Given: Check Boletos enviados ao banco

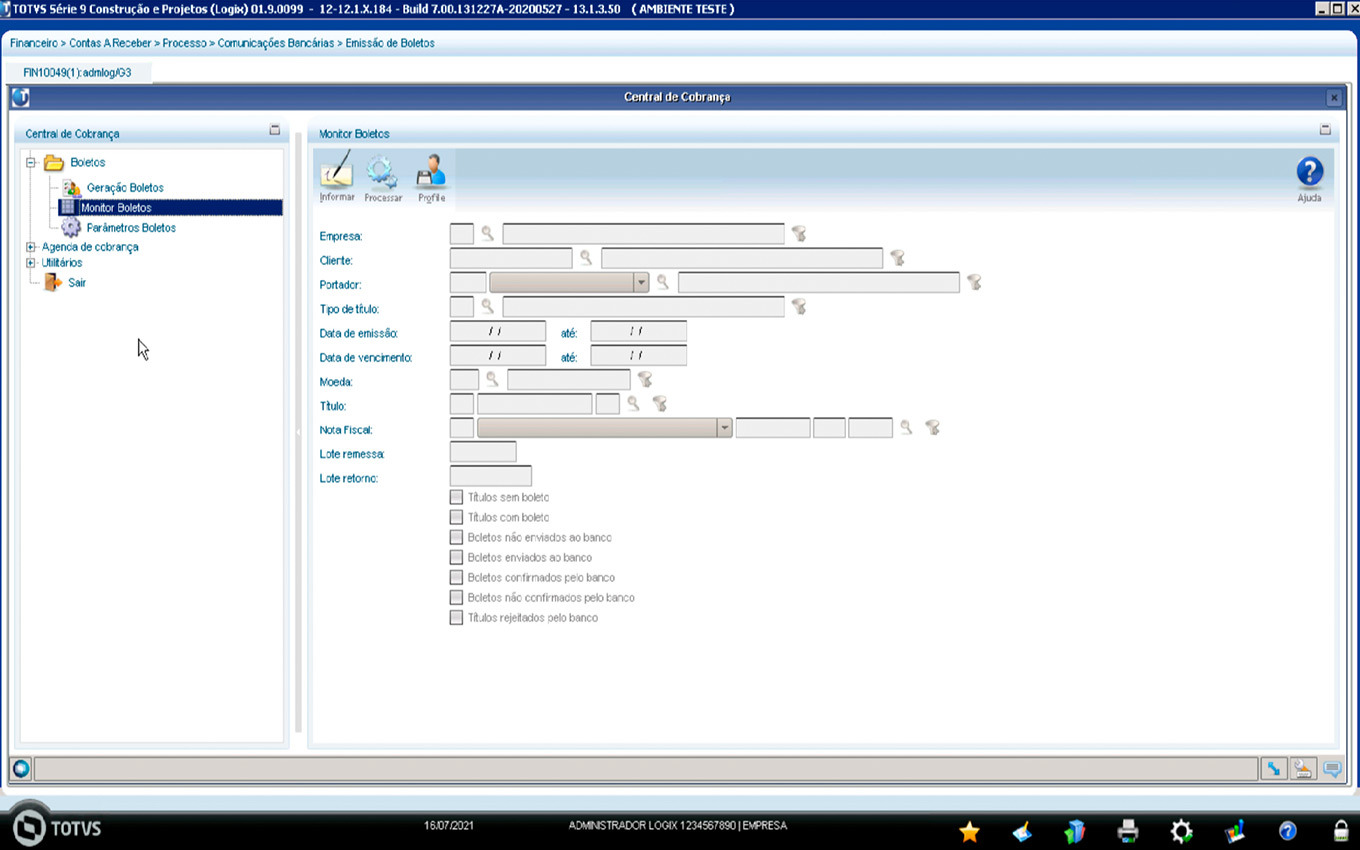Looking at the screenshot, I should (456, 557).
